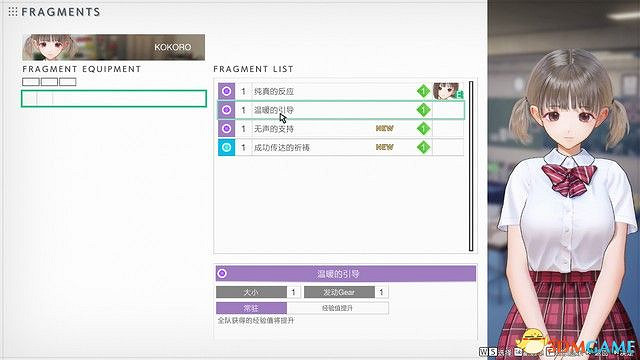This screenshot has width=640, height=360.
Task: Click the 发动Gear label
Action: (339, 292)
